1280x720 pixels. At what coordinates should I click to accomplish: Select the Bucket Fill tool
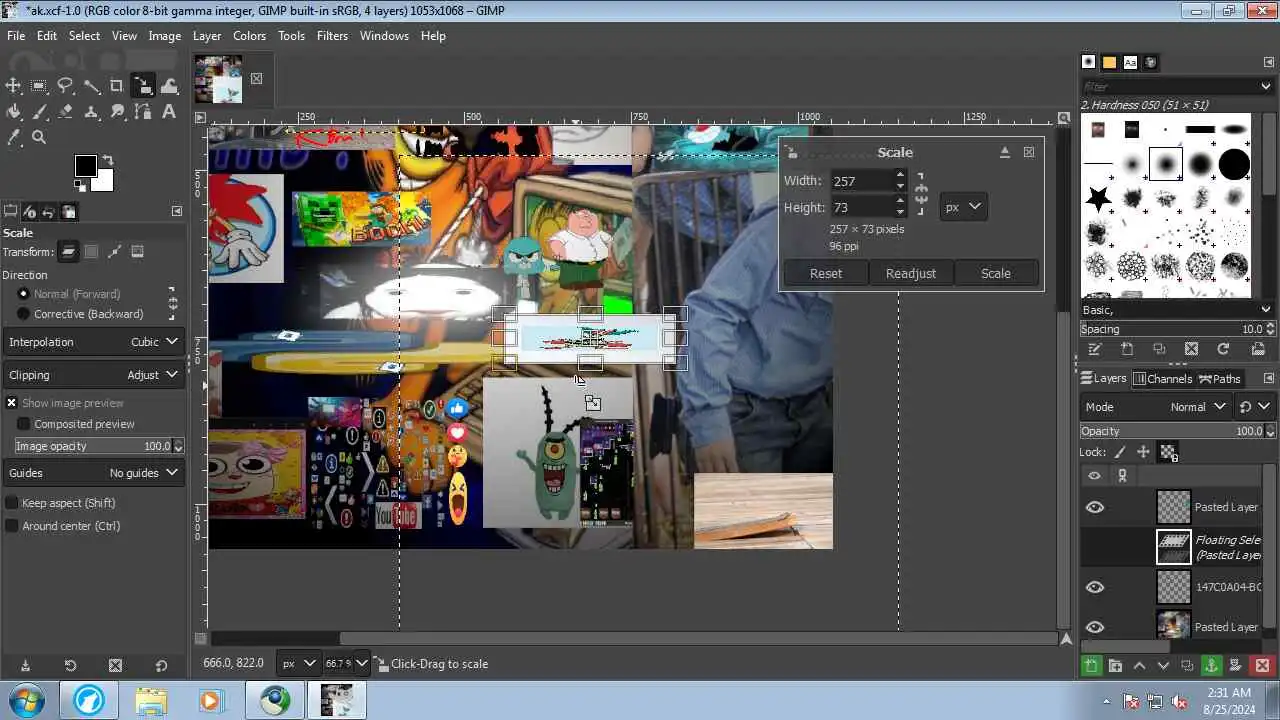(14, 112)
